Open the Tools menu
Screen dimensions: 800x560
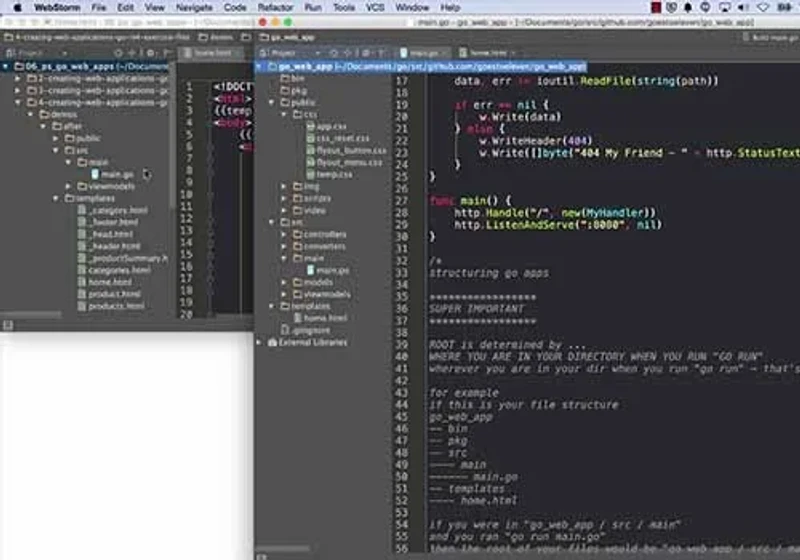[x=344, y=7]
